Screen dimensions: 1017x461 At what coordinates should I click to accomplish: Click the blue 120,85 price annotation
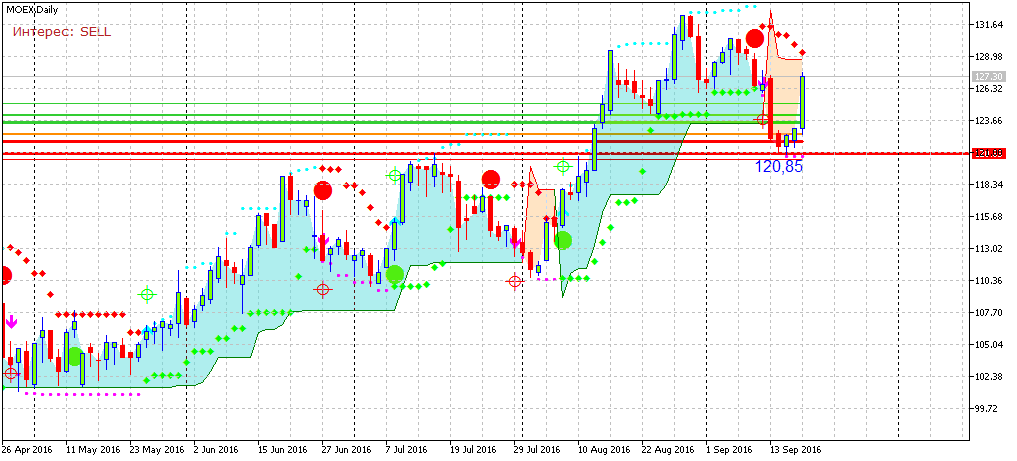[x=779, y=167]
